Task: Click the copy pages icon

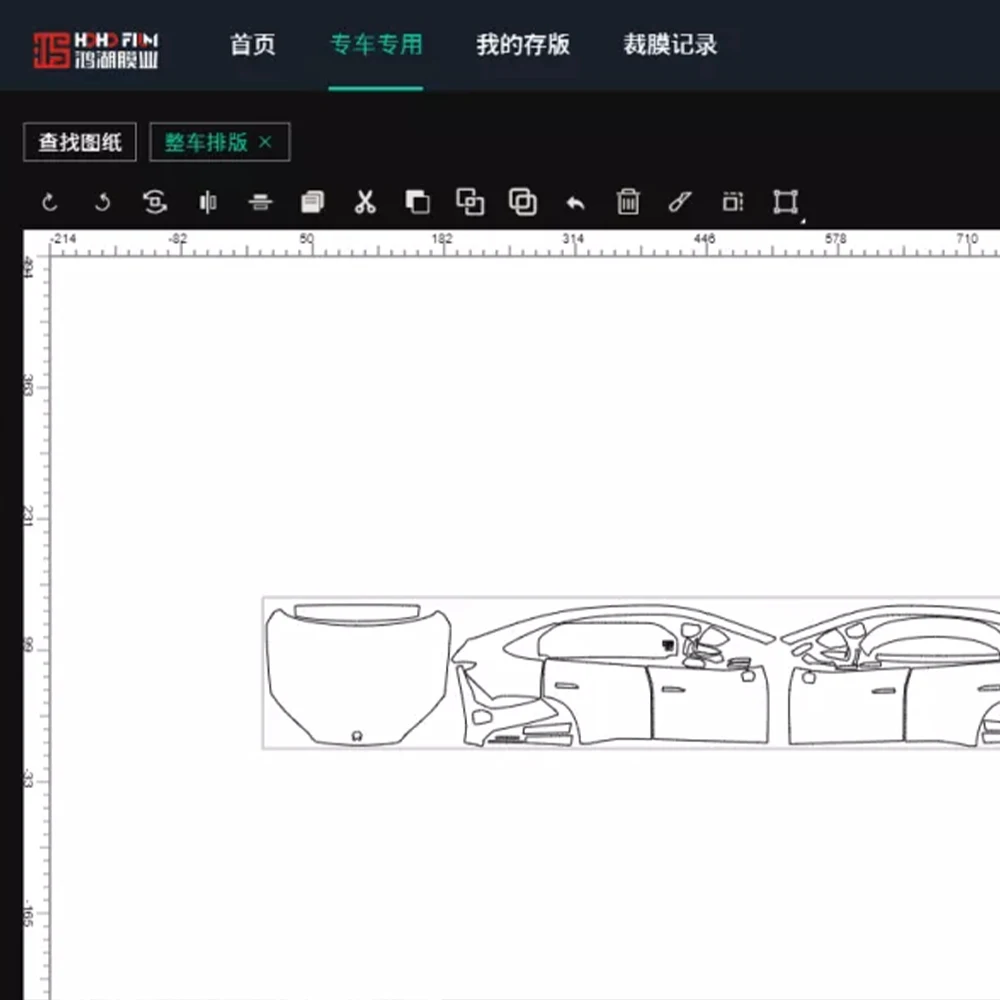Action: pyautogui.click(x=312, y=203)
